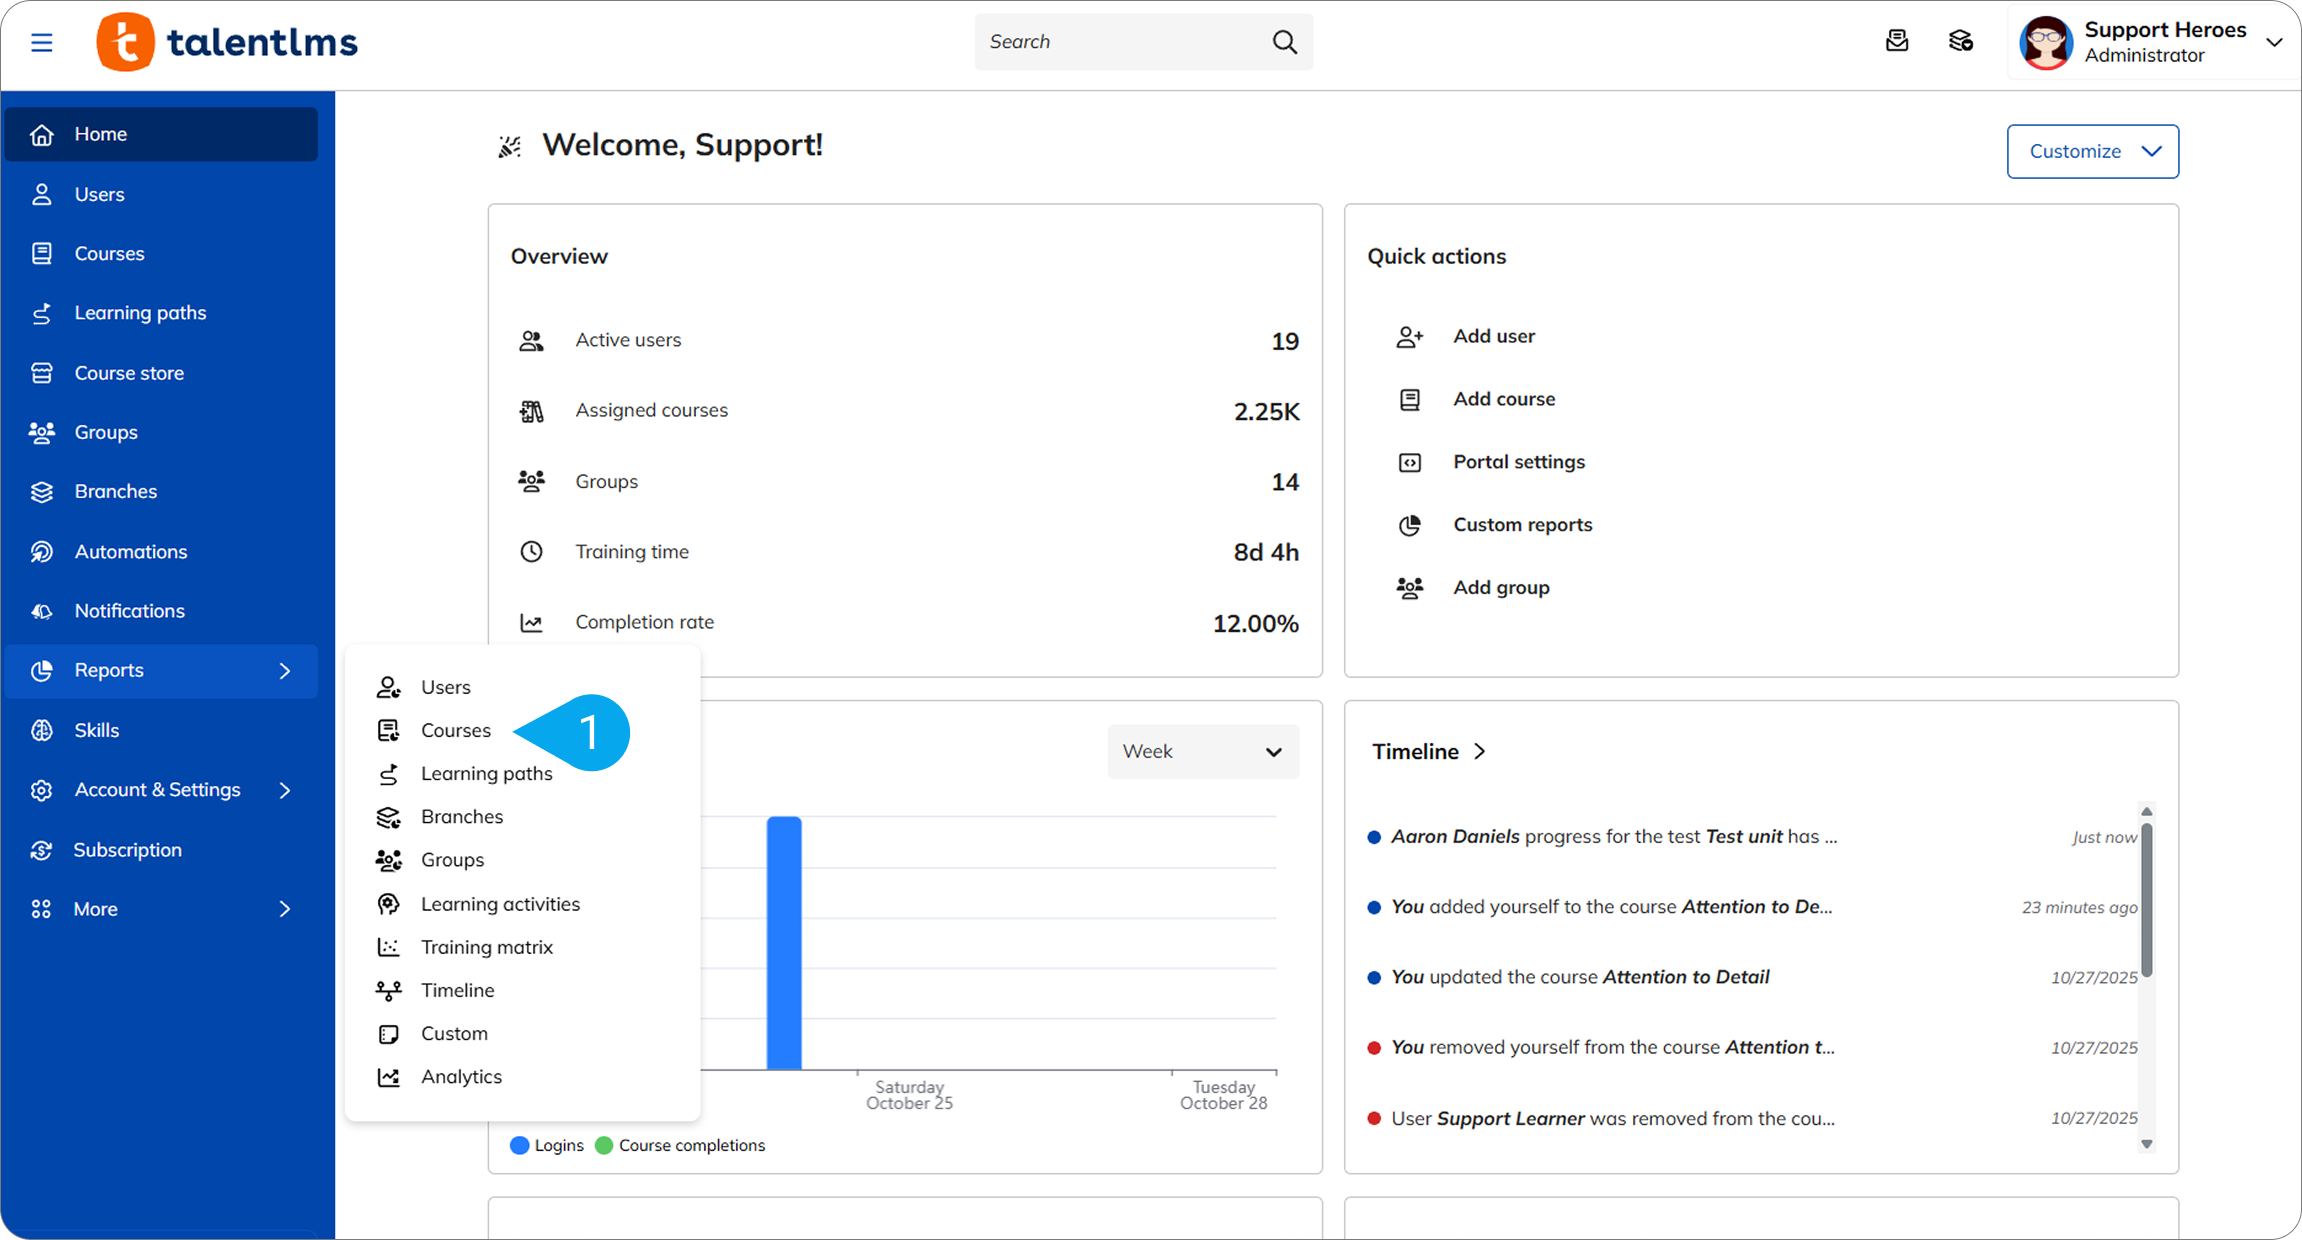Click the hamburger menu icon
The image size is (2302, 1240).
41,42
